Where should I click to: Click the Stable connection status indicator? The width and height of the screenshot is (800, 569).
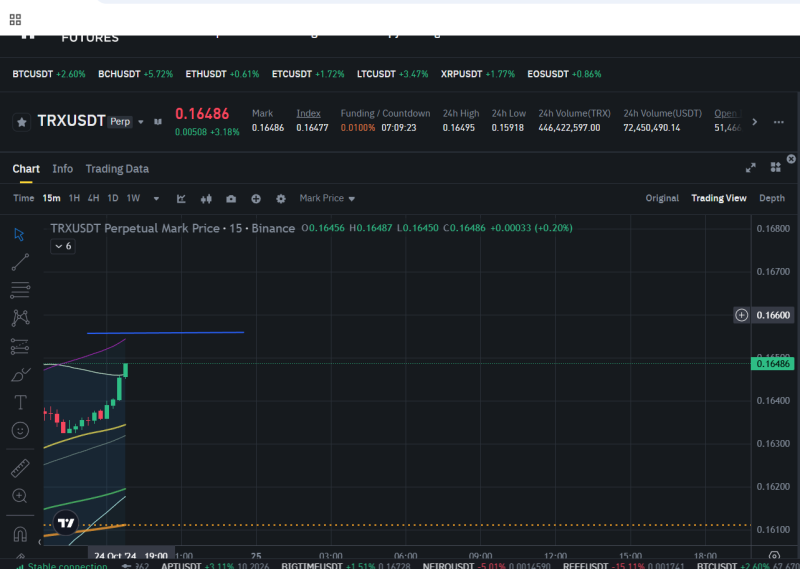point(61,565)
